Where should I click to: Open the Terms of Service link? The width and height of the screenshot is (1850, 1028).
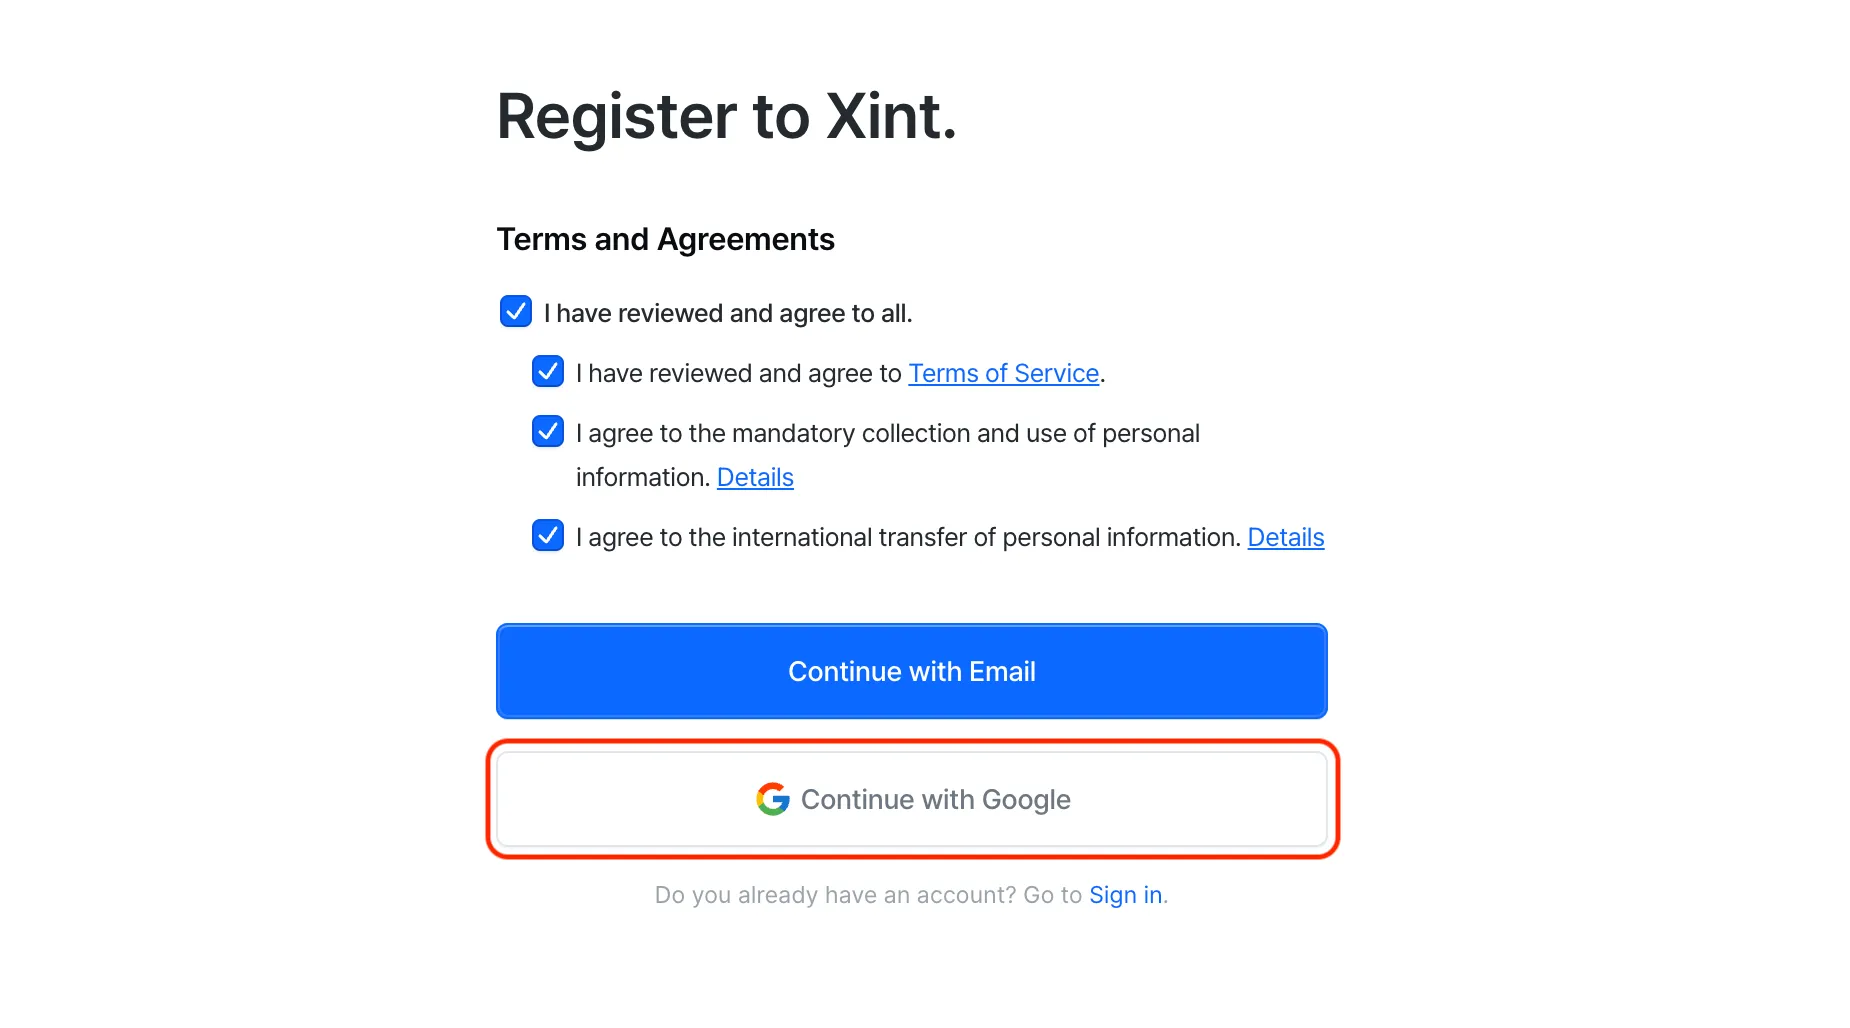click(1003, 373)
